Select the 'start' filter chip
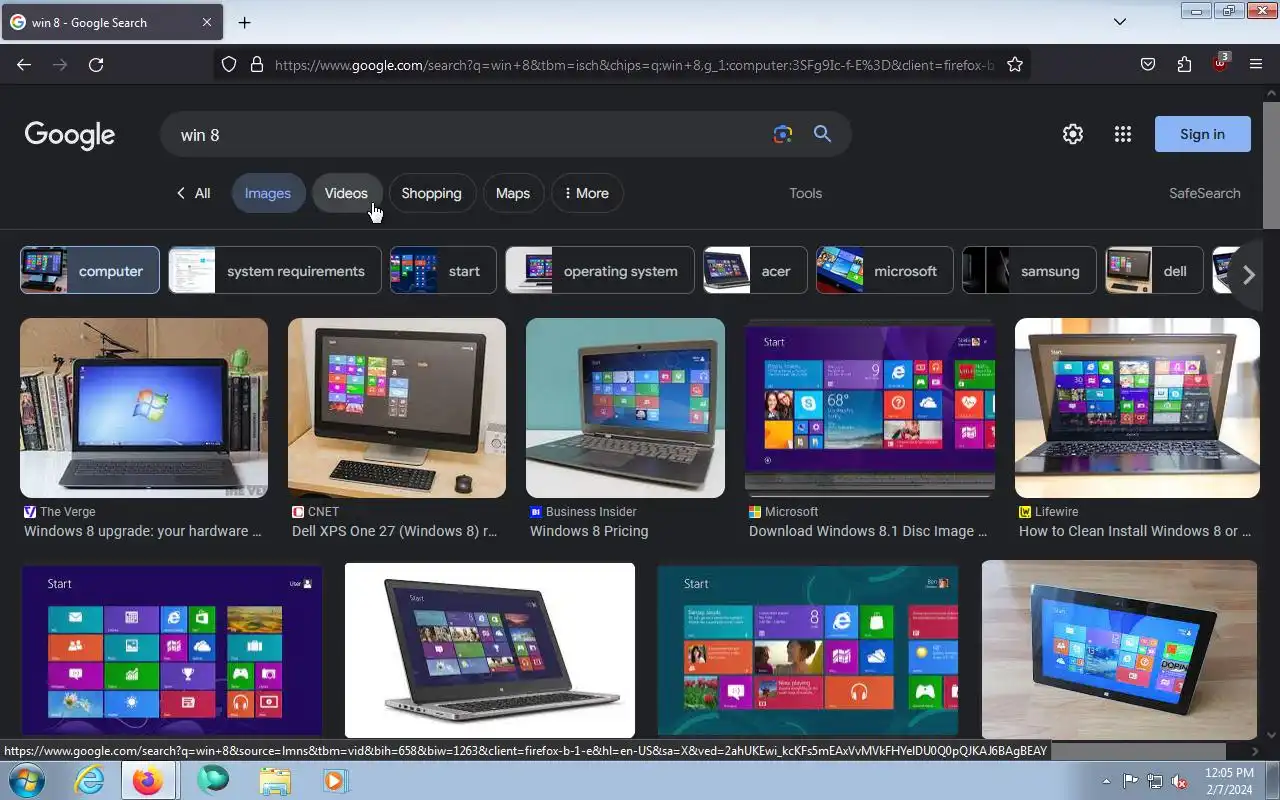The width and height of the screenshot is (1280, 800). point(443,270)
